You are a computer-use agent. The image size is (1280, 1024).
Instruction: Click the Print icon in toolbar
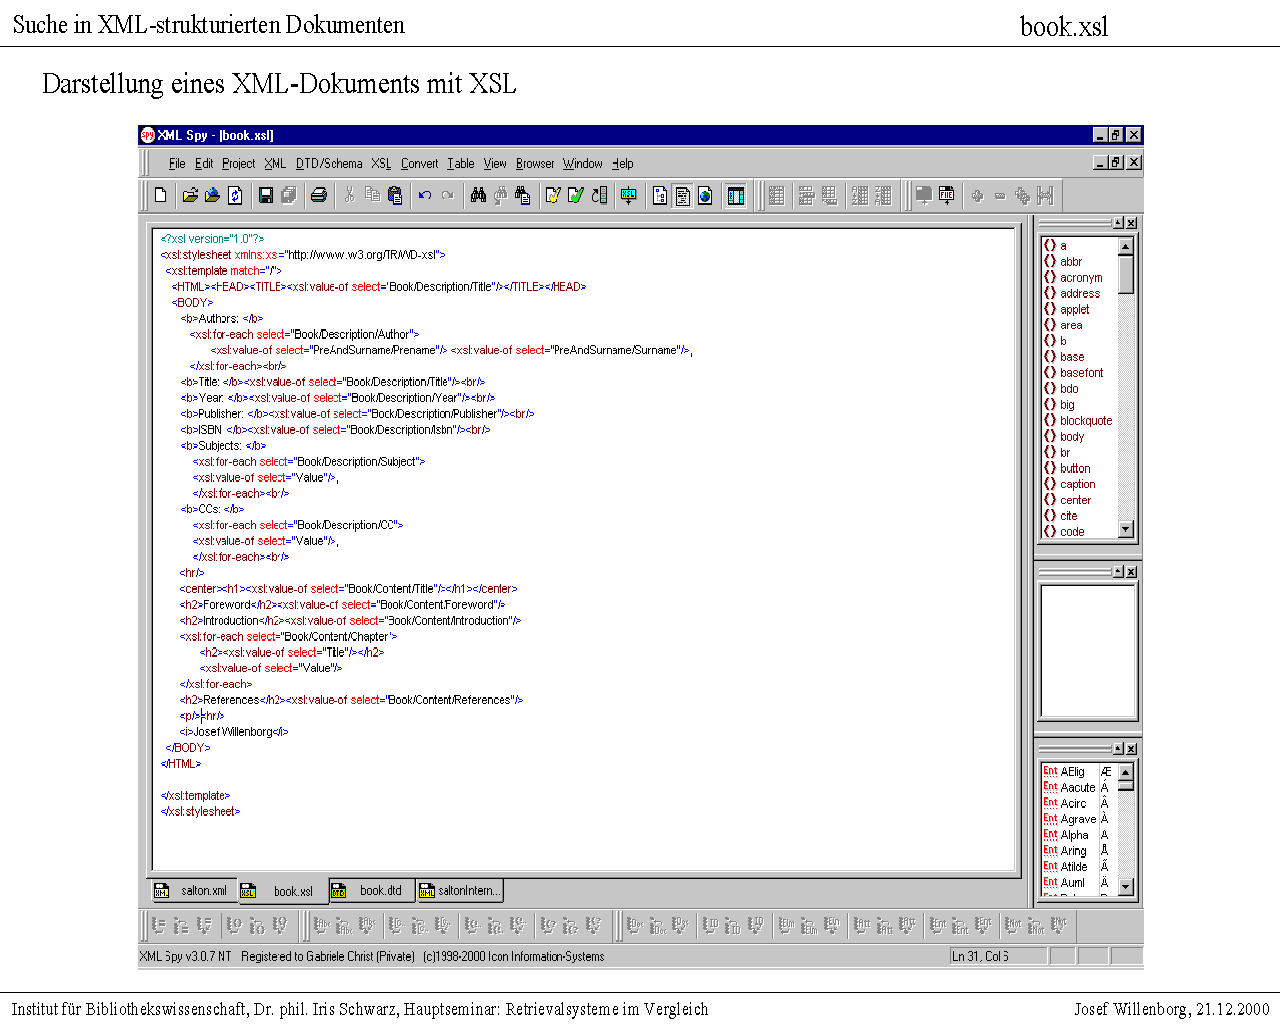(319, 196)
